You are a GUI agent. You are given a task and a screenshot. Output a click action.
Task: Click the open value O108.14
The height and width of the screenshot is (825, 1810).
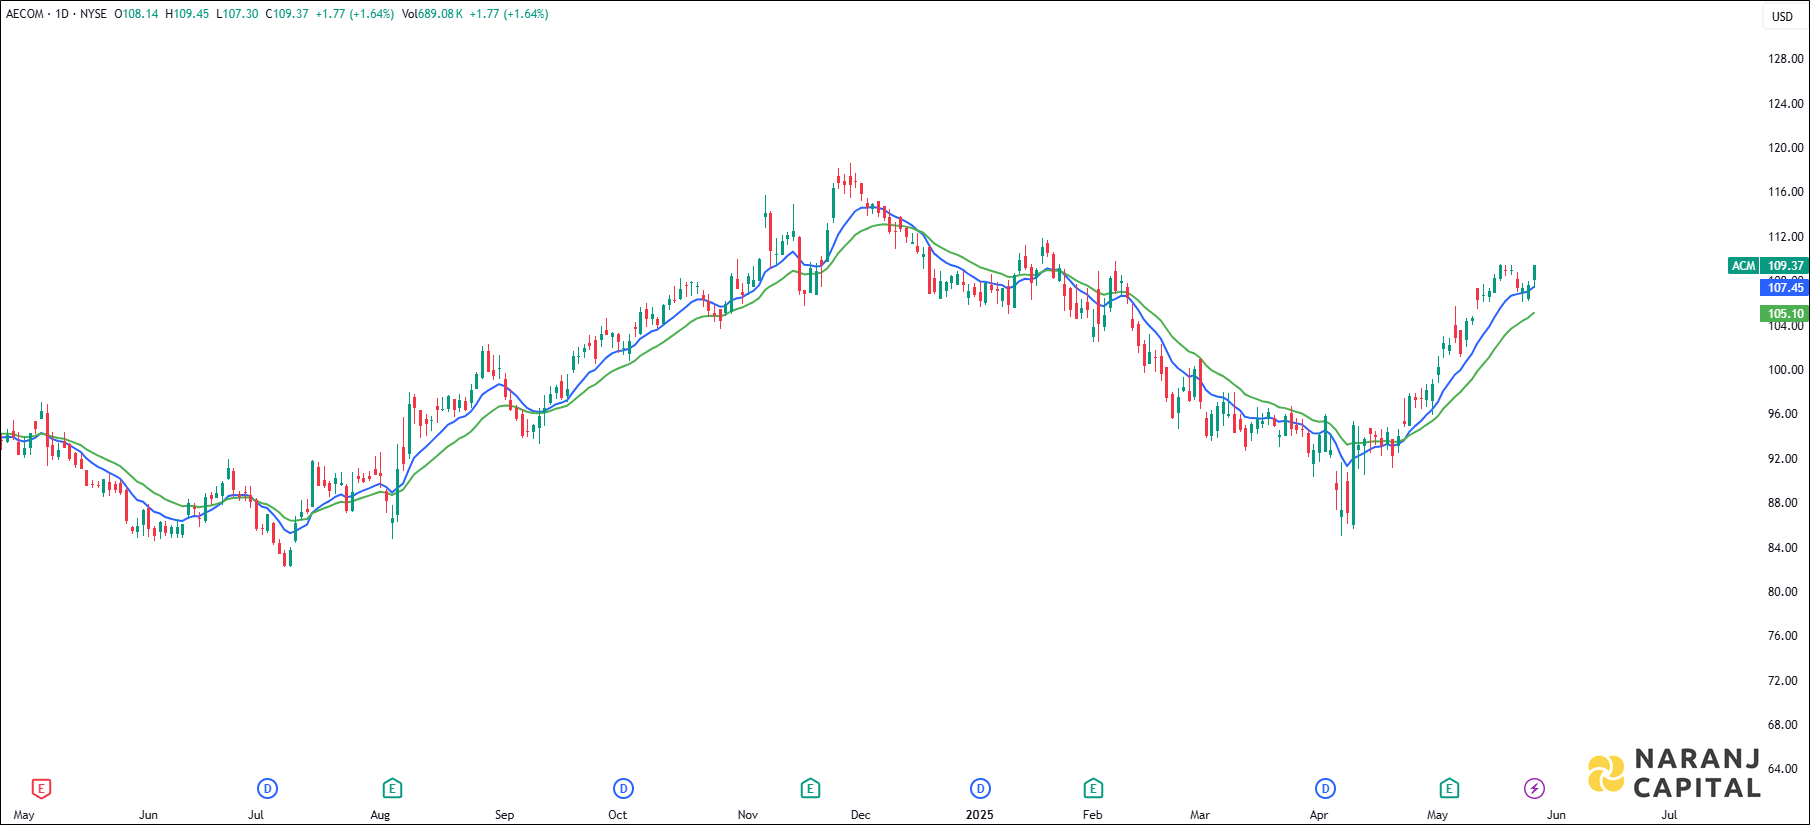point(137,14)
